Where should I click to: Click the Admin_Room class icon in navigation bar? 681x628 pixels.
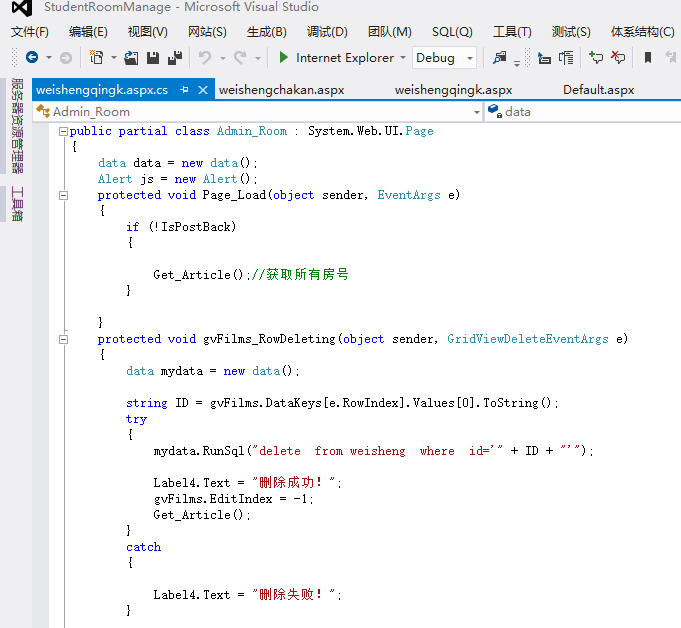tap(43, 111)
